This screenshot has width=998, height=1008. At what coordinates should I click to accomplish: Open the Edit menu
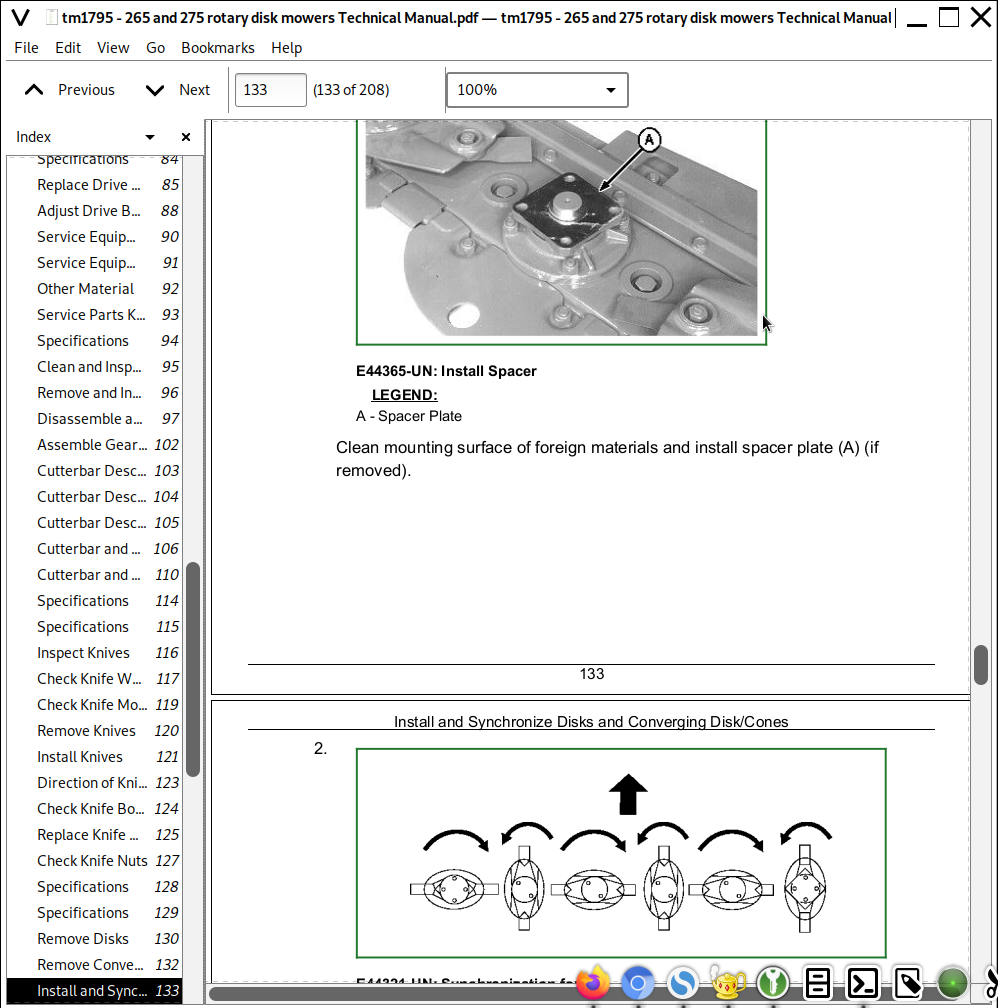coord(68,48)
